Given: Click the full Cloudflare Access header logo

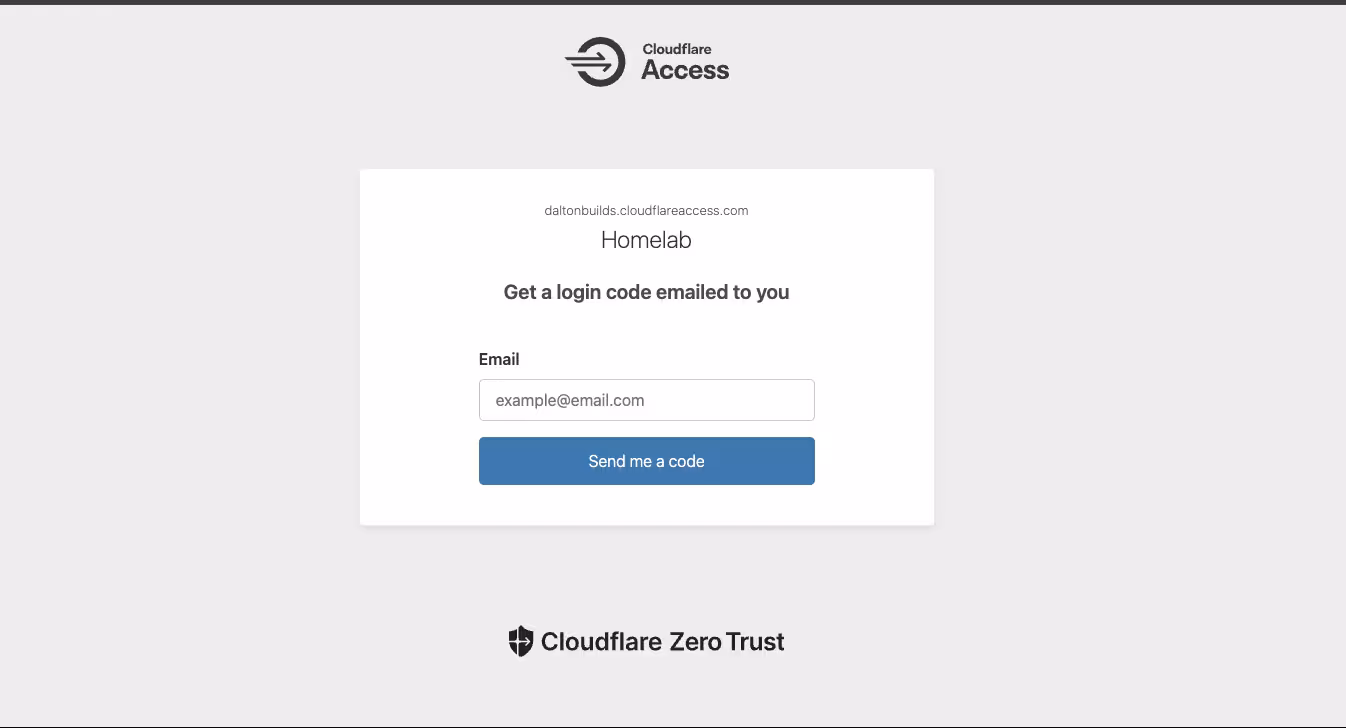Looking at the screenshot, I should point(646,61).
